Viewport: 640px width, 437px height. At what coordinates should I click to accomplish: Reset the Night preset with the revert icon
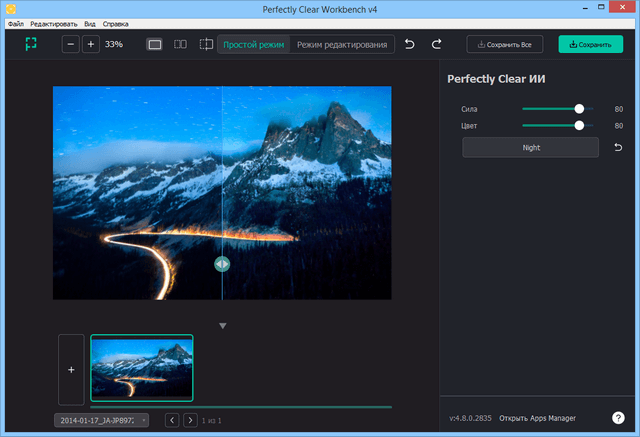[617, 148]
